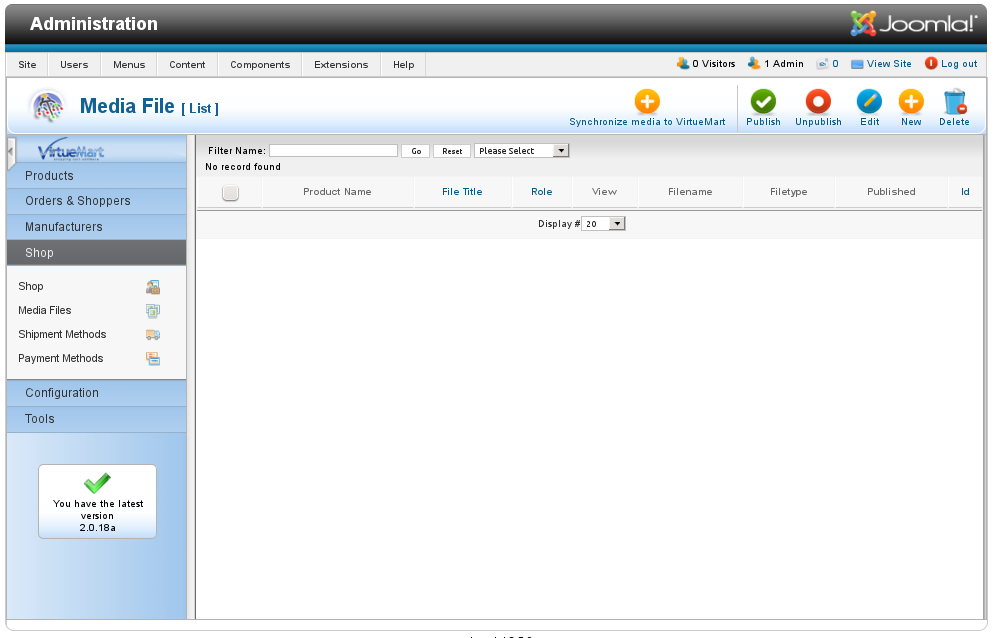Click the blue Edit pencil icon

[869, 102]
